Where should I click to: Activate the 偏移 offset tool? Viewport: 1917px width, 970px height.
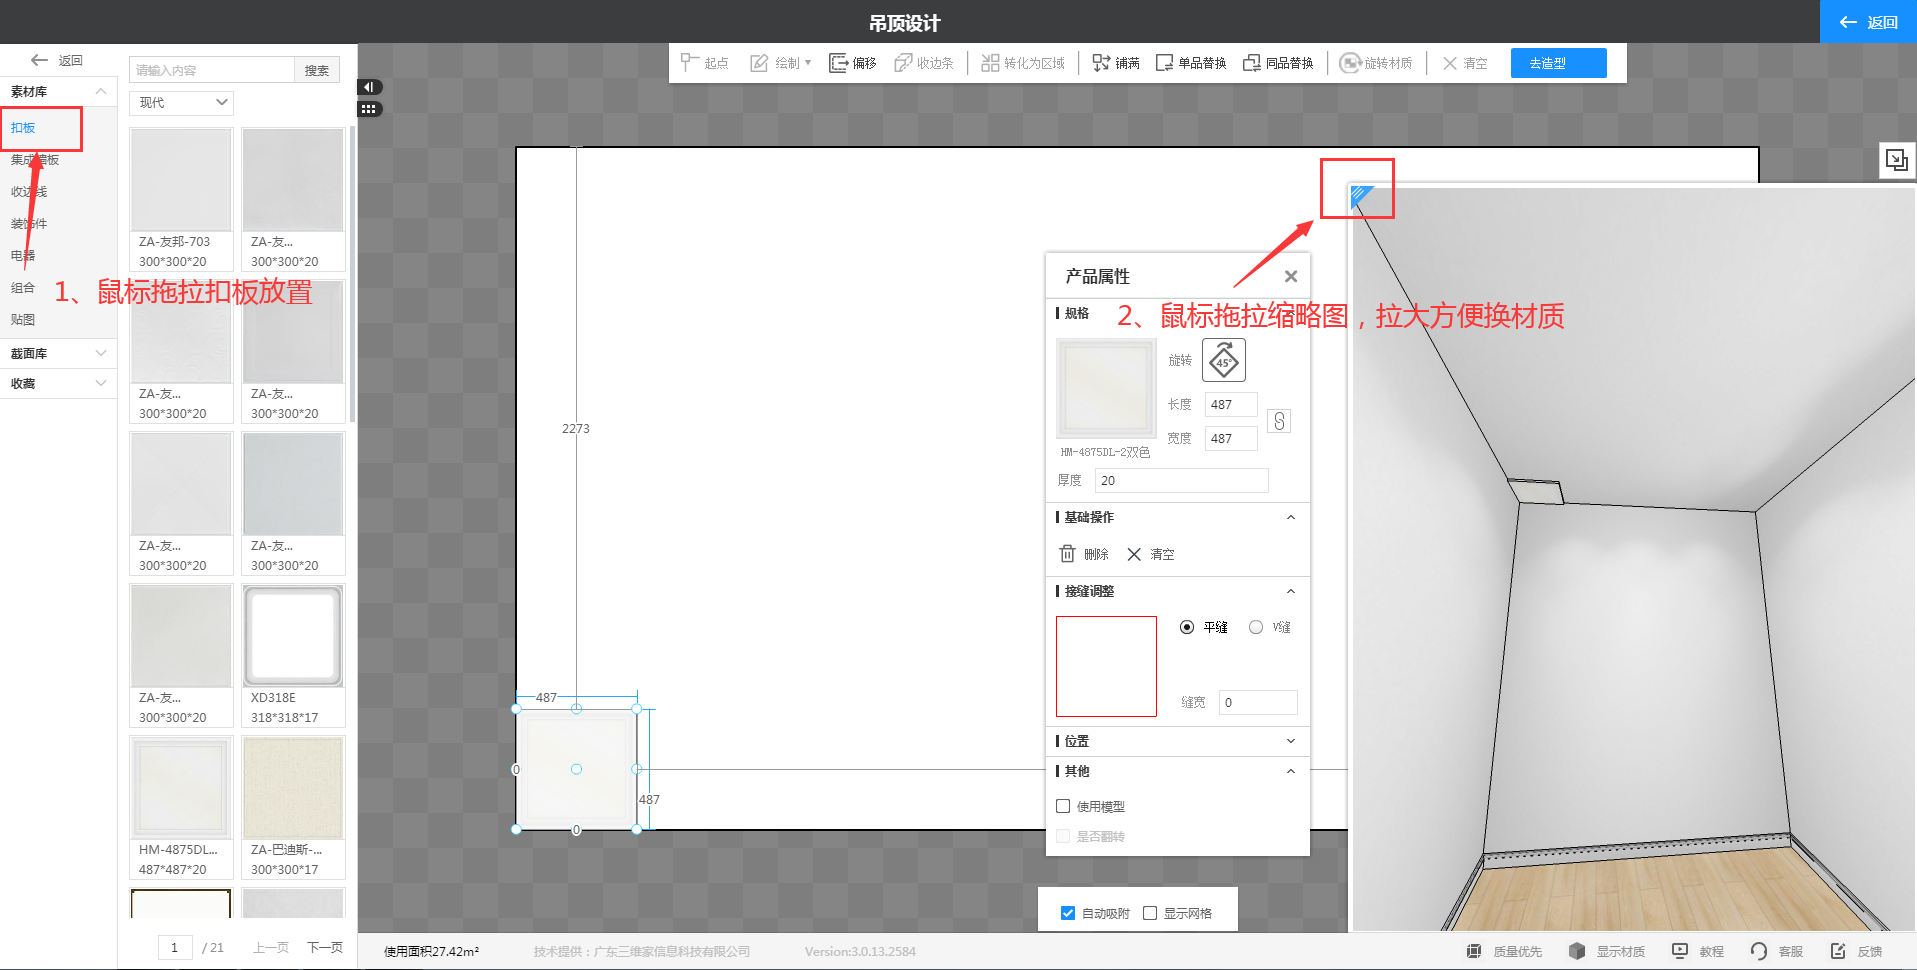pyautogui.click(x=853, y=63)
